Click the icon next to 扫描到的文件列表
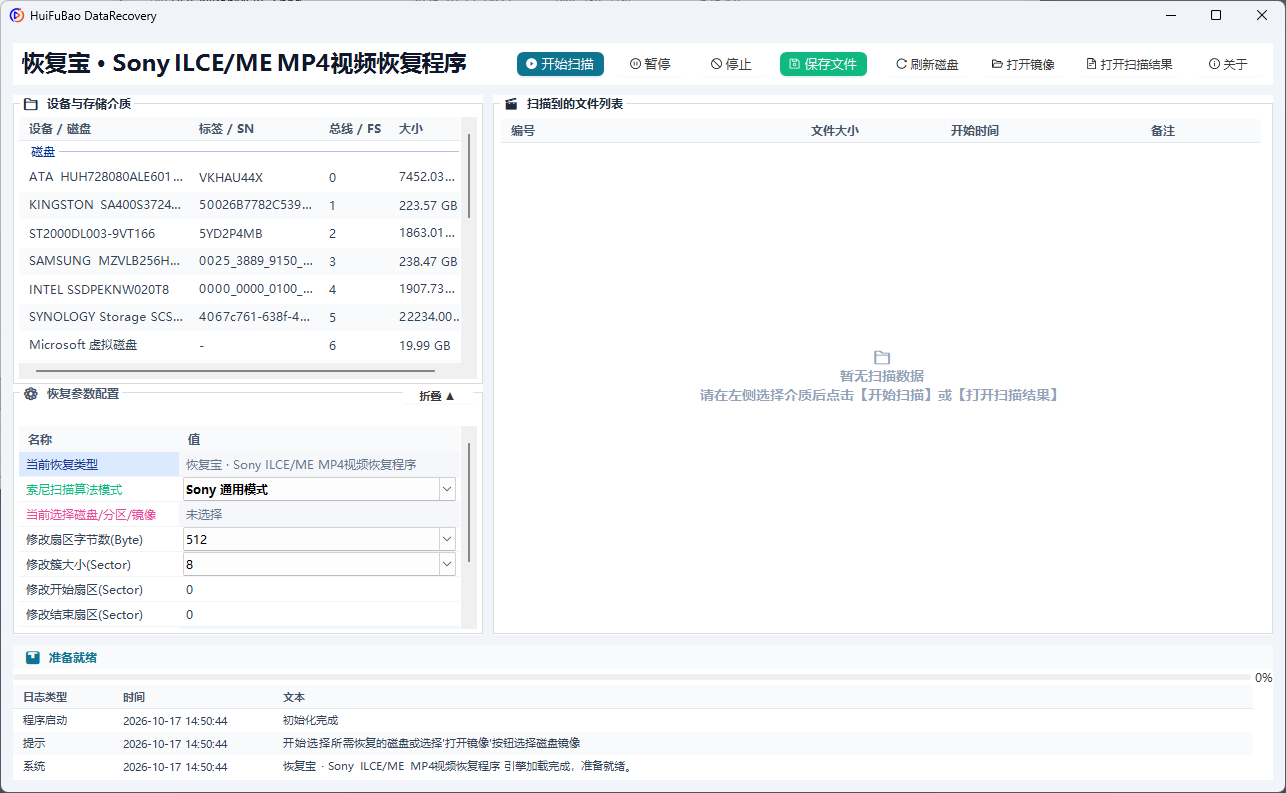This screenshot has width=1286, height=793. point(511,103)
